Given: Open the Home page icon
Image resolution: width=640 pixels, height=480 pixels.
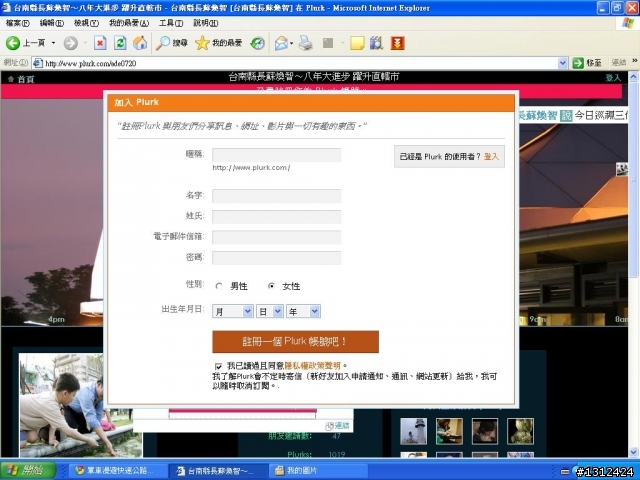Looking at the screenshot, I should tap(140, 43).
